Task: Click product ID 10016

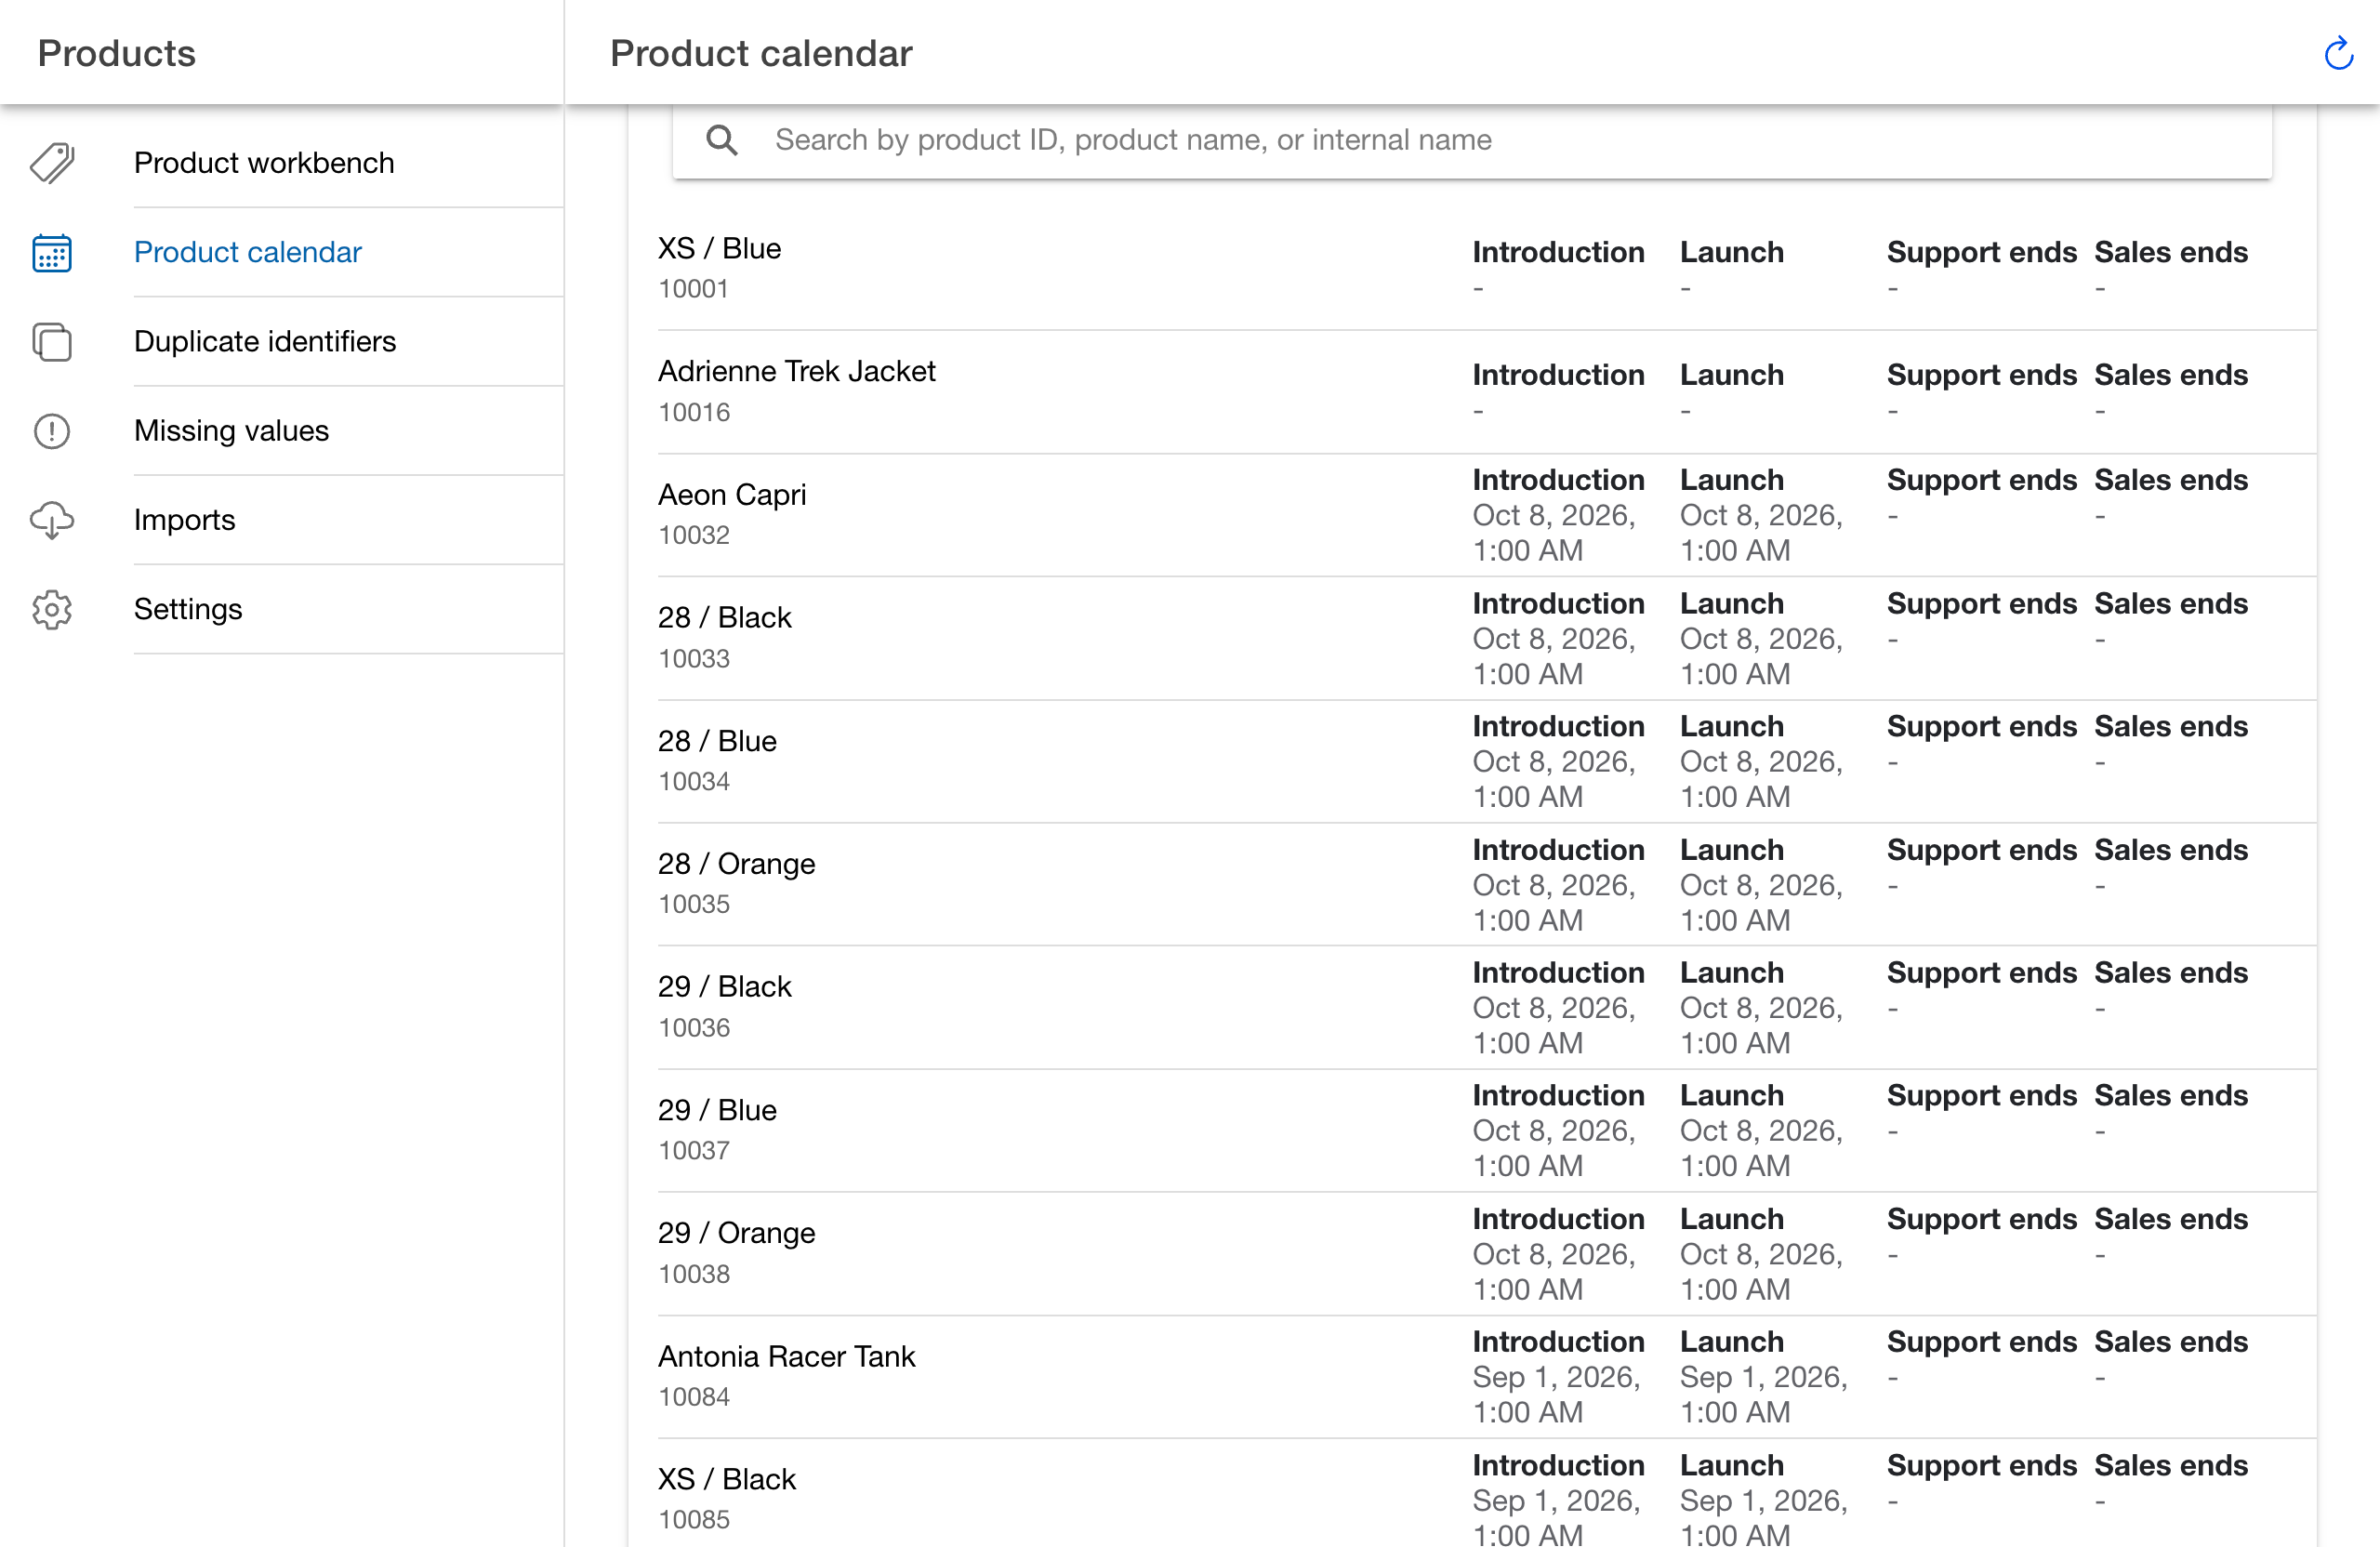Action: point(693,412)
